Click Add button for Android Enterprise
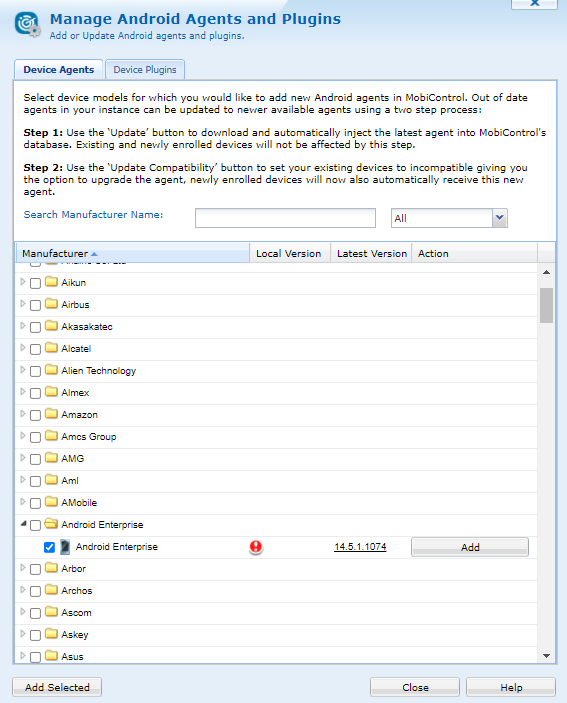Image resolution: width=567 pixels, height=703 pixels. click(x=470, y=547)
